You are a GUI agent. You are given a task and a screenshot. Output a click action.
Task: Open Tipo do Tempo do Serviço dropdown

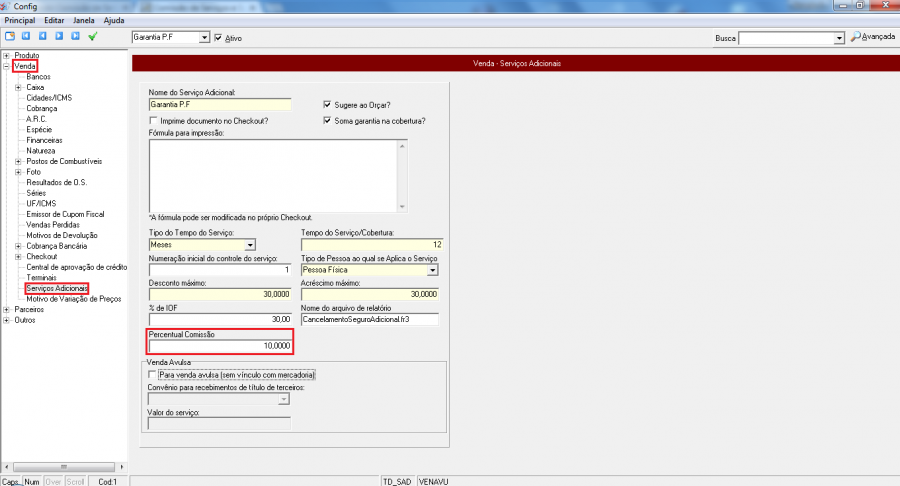tap(250, 245)
